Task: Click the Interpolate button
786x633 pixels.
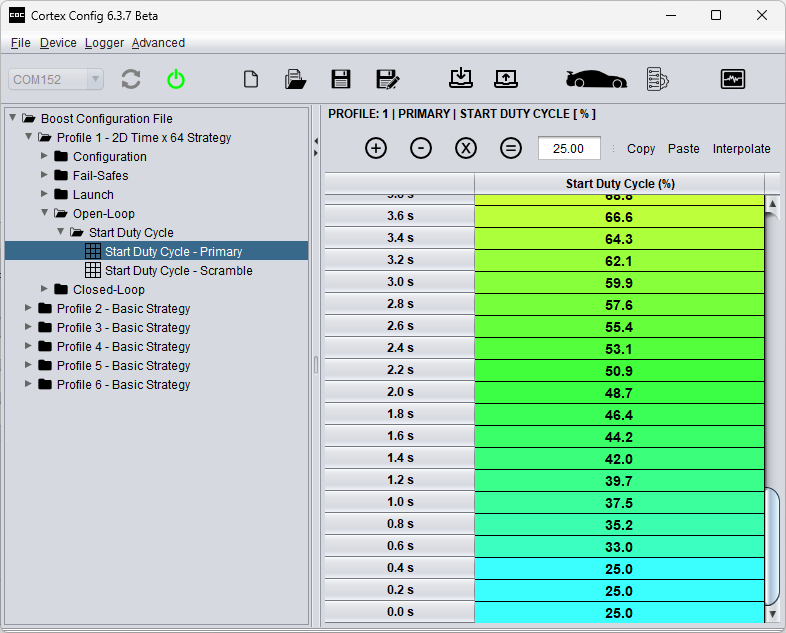Action: [741, 149]
